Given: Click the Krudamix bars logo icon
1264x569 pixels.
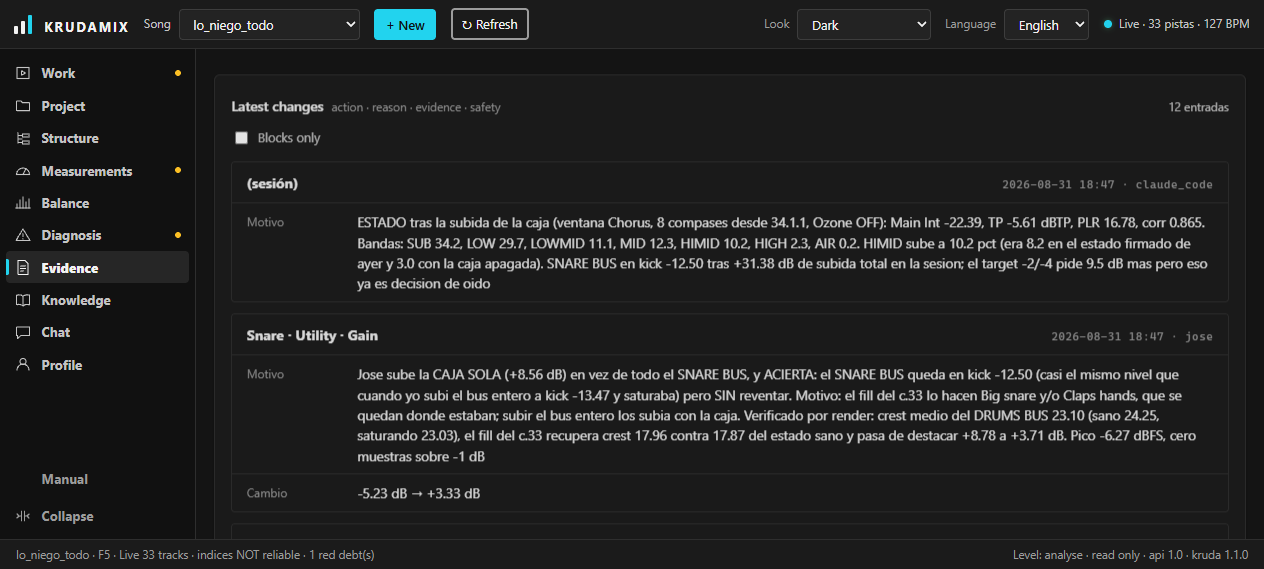Looking at the screenshot, I should pos(22,25).
